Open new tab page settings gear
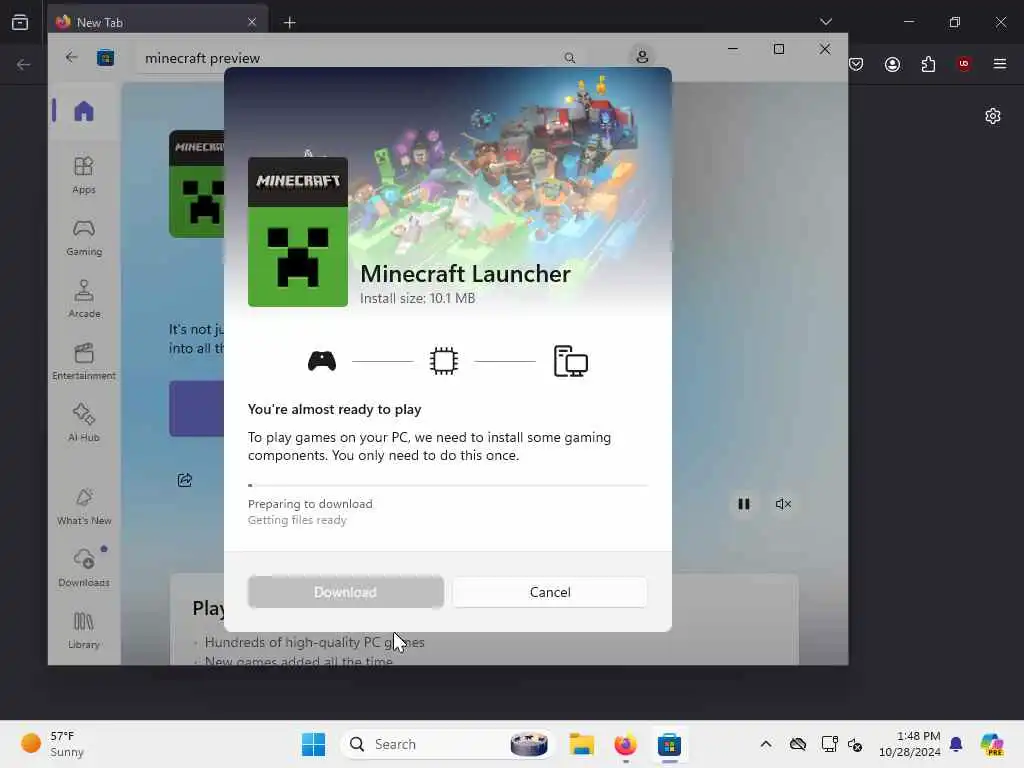1024x768 pixels. click(993, 116)
